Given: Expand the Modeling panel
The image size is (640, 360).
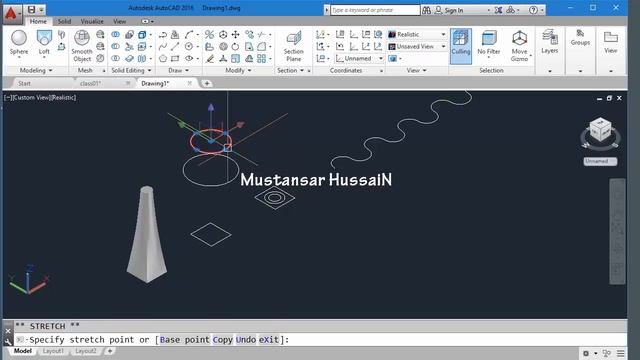Looking at the screenshot, I should point(36,71).
